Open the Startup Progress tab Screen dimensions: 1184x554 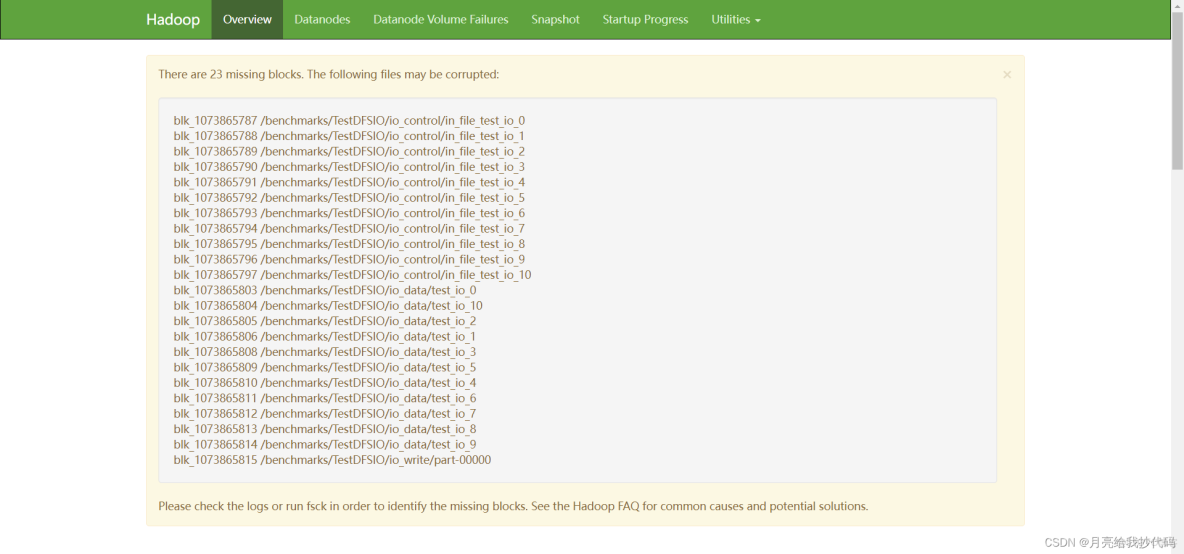(x=646, y=20)
